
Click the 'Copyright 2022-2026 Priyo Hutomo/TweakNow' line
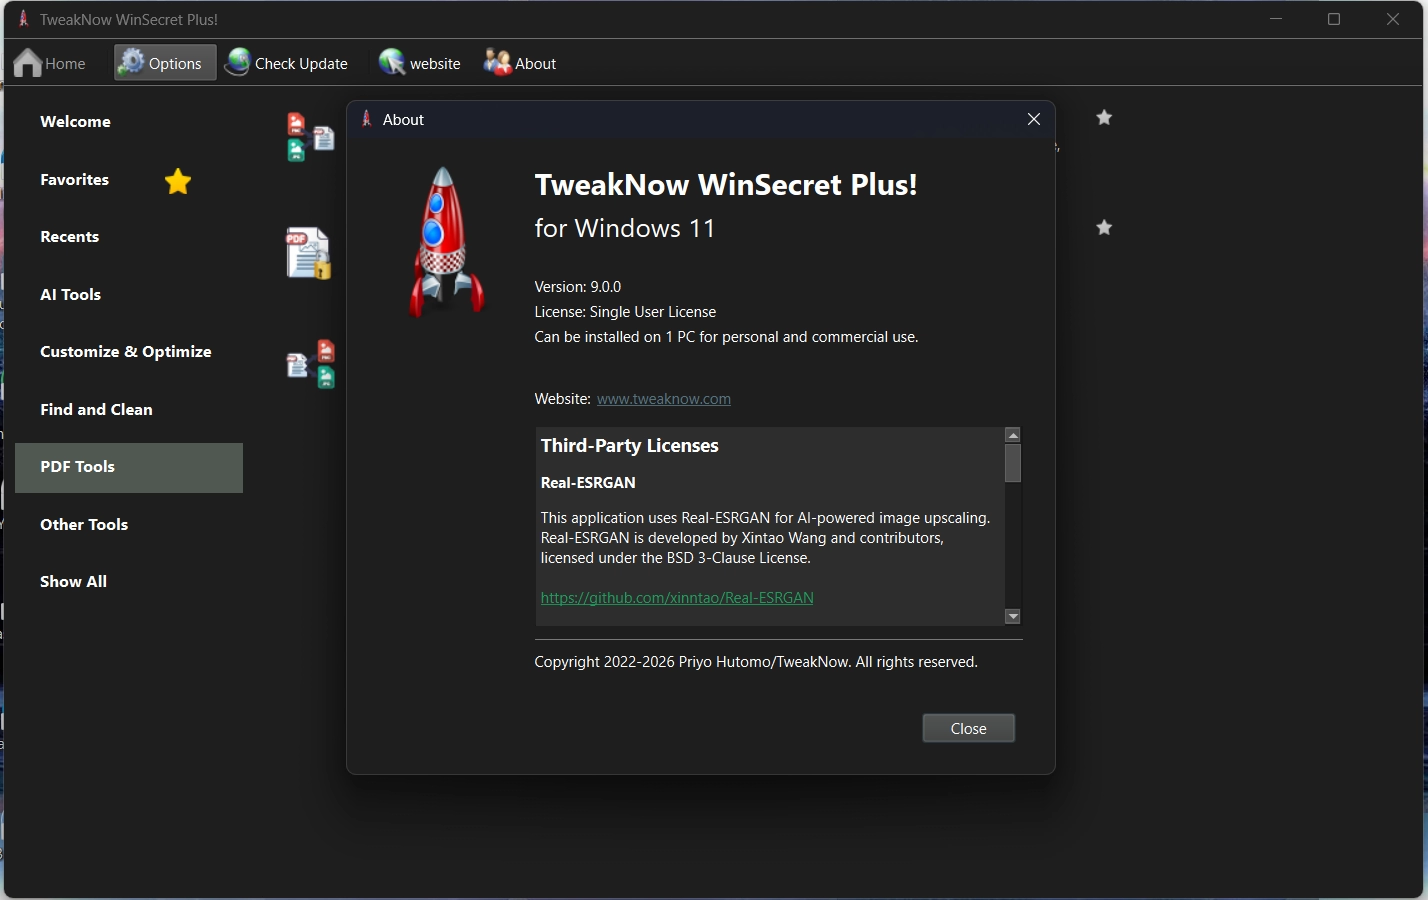click(756, 662)
